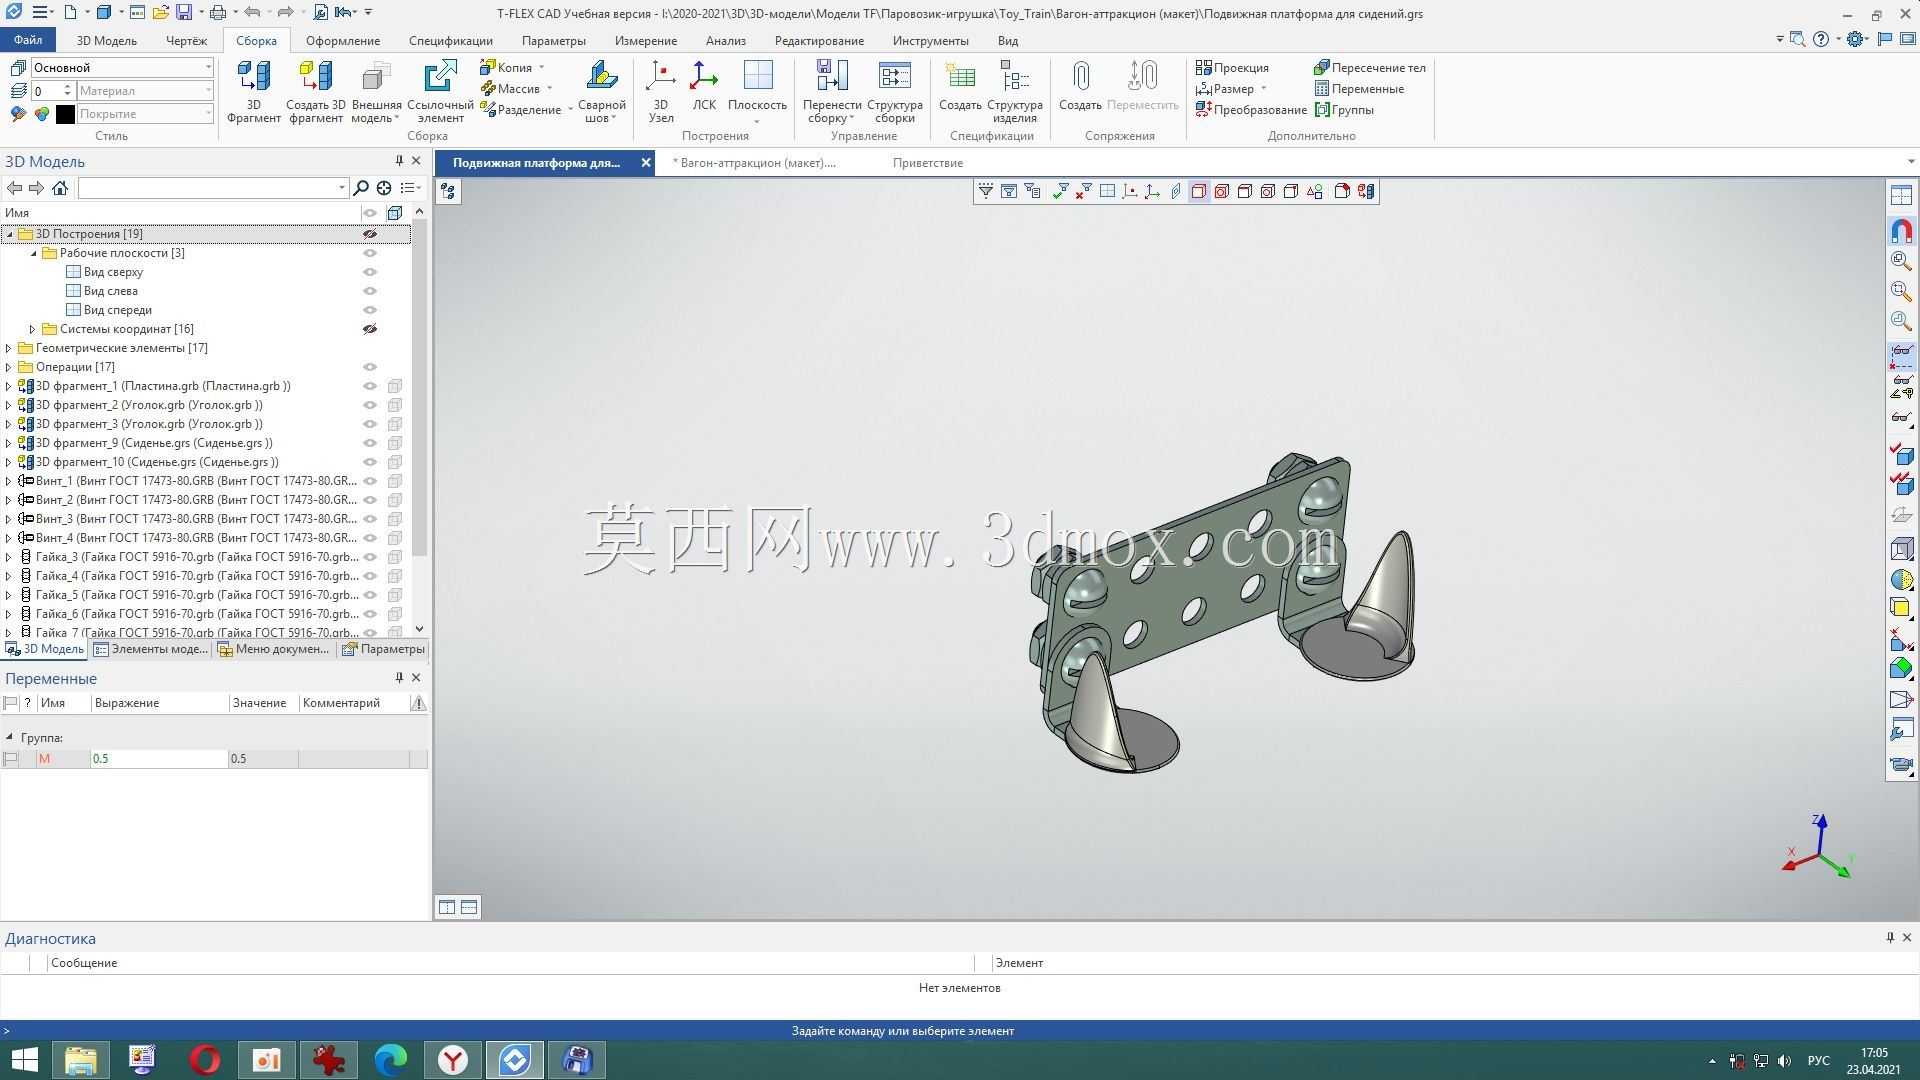Click the Разделение button

524,110
